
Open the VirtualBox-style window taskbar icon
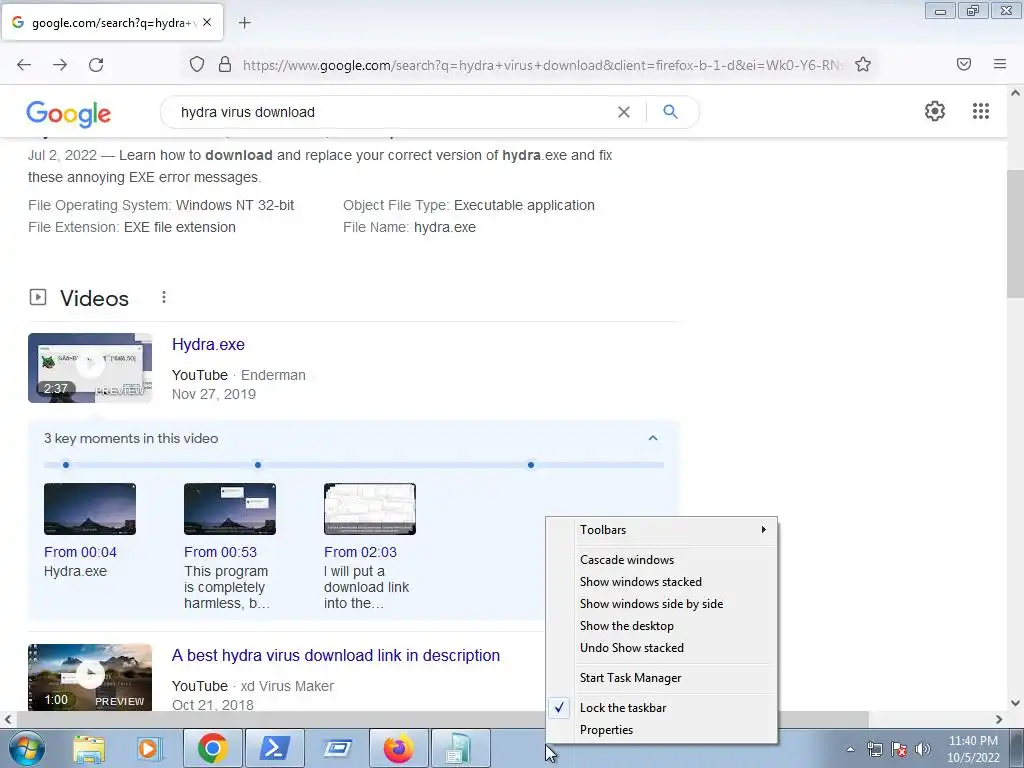(x=337, y=748)
